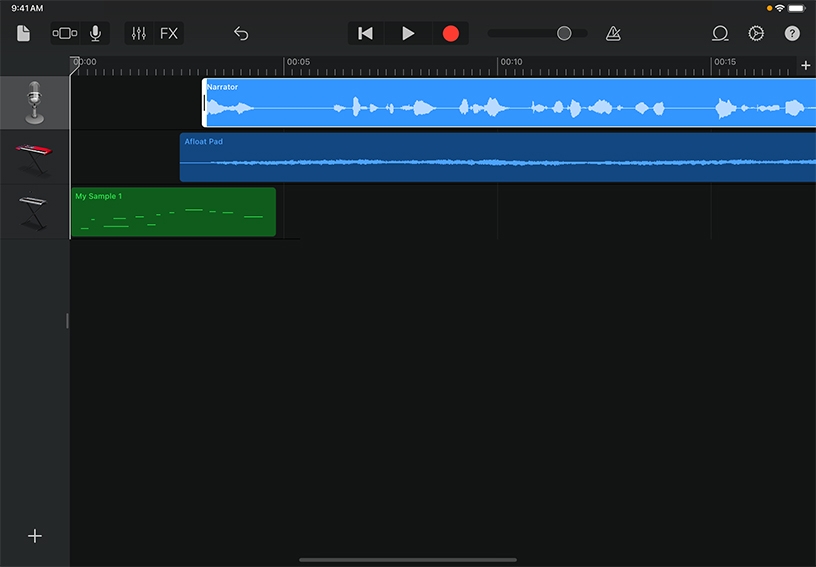Select the Narrator microphone track header
This screenshot has height=567, width=816.
pyautogui.click(x=35, y=103)
